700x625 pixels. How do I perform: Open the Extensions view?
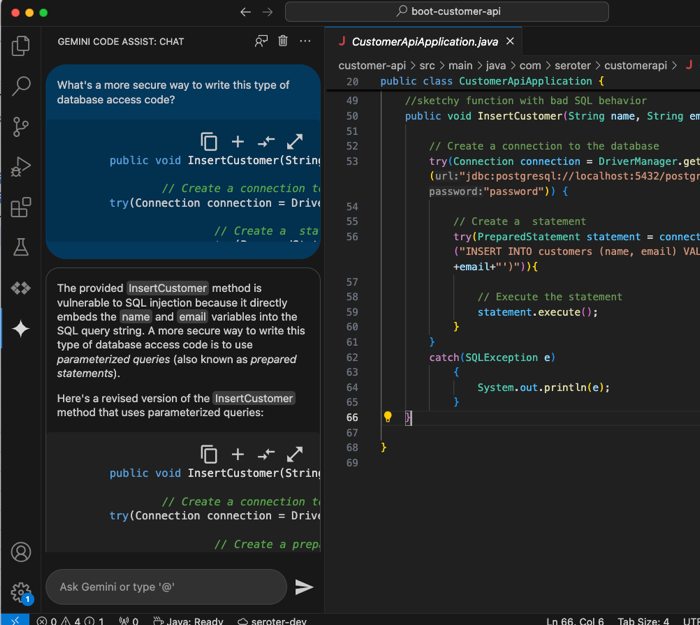coord(20,207)
